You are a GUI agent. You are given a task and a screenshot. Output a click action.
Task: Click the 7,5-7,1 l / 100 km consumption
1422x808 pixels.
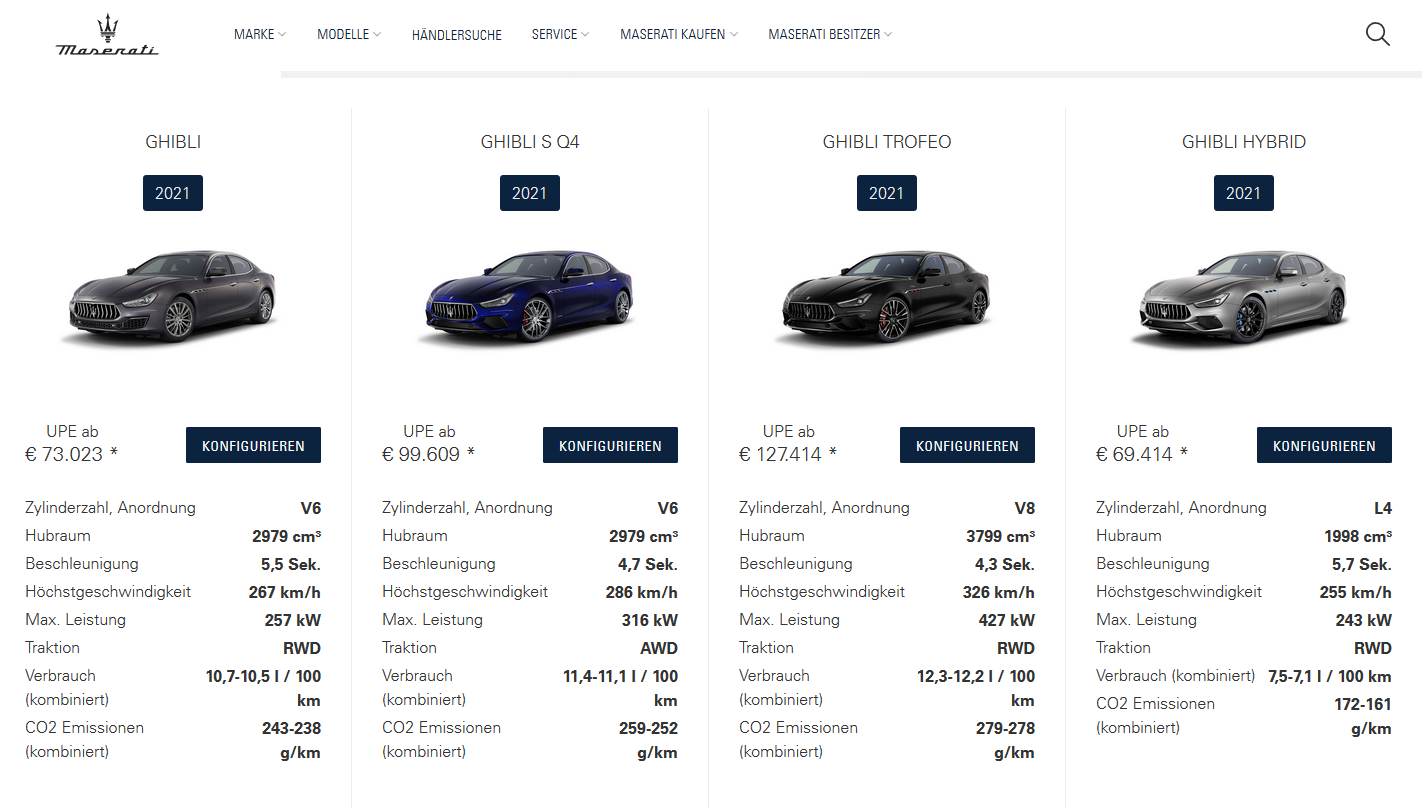[x=1330, y=676]
